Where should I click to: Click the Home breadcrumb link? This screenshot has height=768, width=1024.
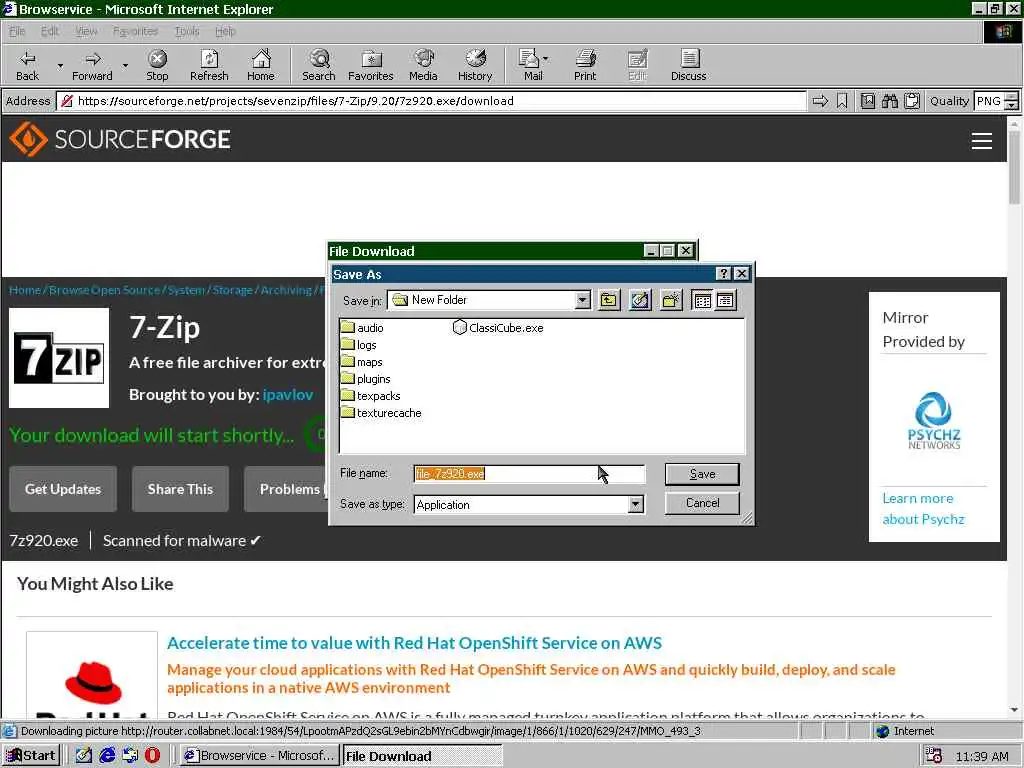[x=25, y=290]
